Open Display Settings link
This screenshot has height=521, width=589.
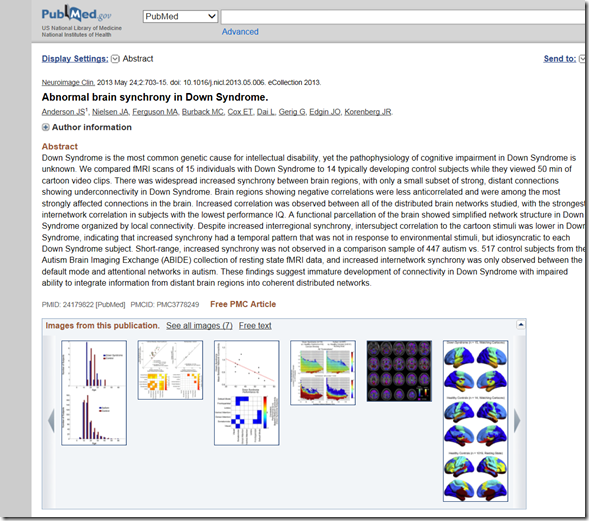(75, 59)
